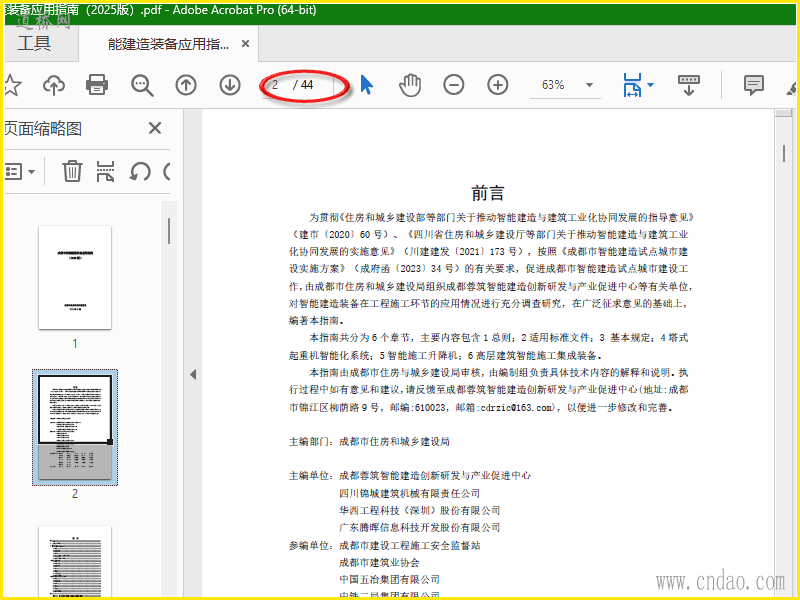
Task: Click the text 成都市建设工程施工安全监督站
Action: pos(410,545)
